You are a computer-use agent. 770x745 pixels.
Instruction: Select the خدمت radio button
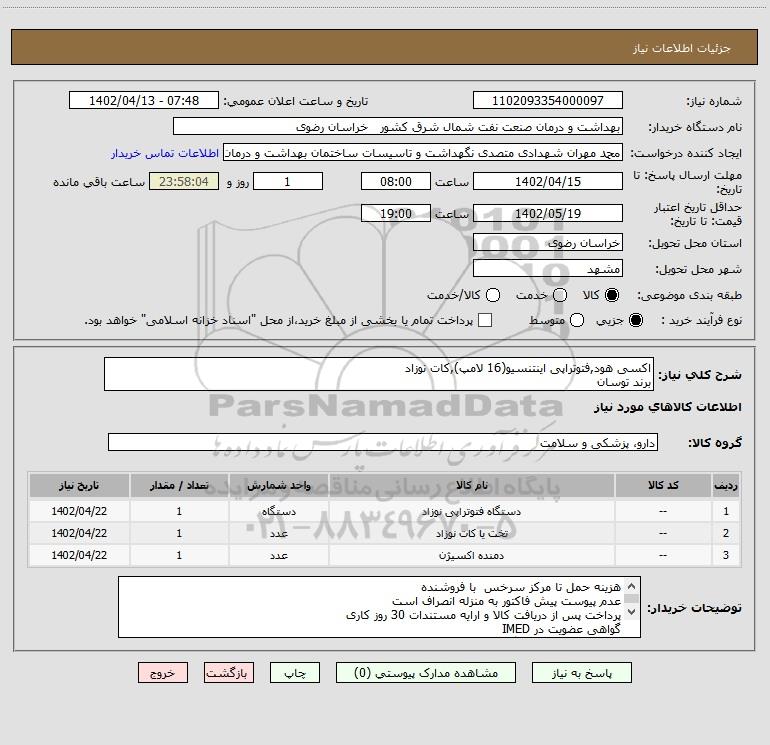[x=560, y=295]
